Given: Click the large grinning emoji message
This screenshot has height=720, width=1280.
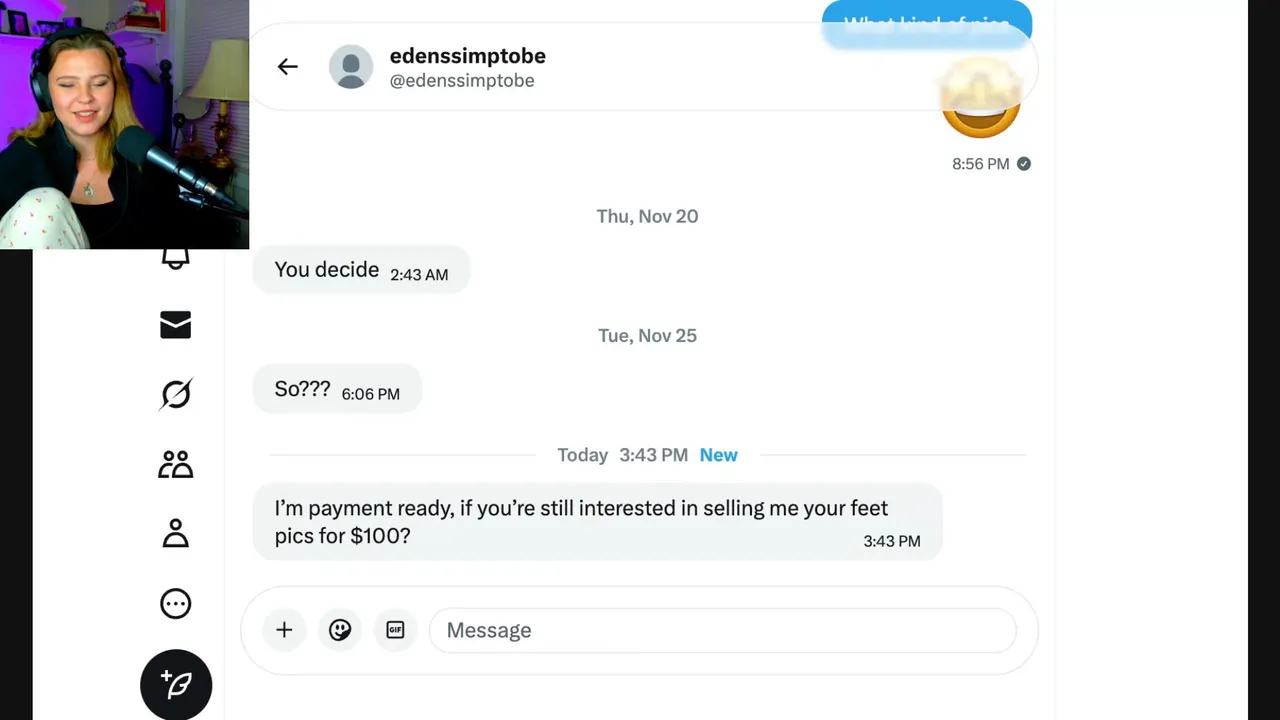Looking at the screenshot, I should coord(981,100).
